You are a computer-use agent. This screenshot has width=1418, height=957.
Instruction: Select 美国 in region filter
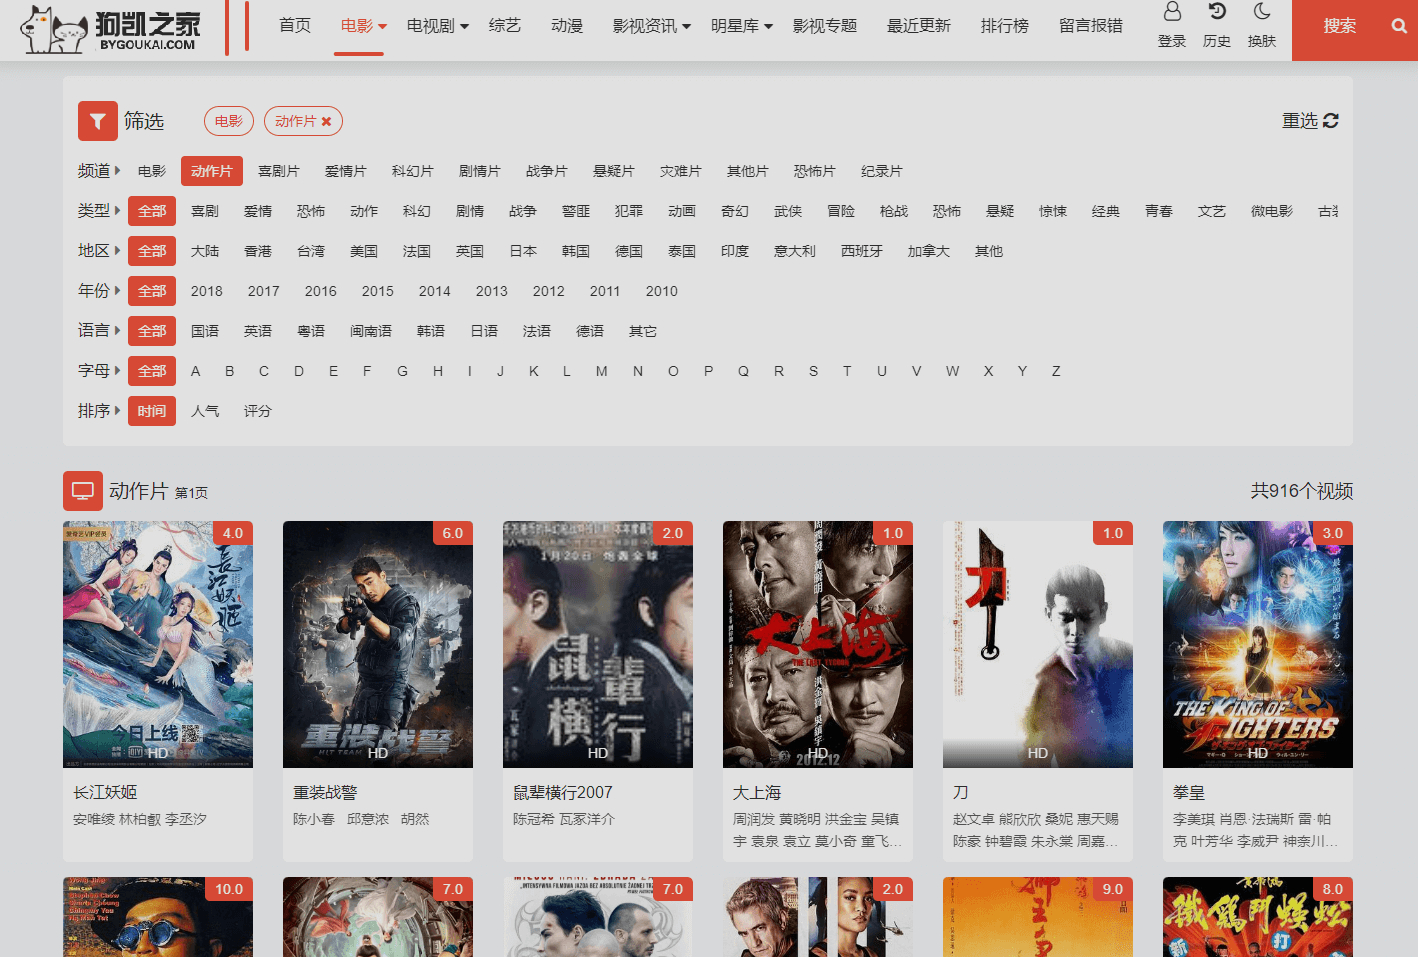pos(364,251)
